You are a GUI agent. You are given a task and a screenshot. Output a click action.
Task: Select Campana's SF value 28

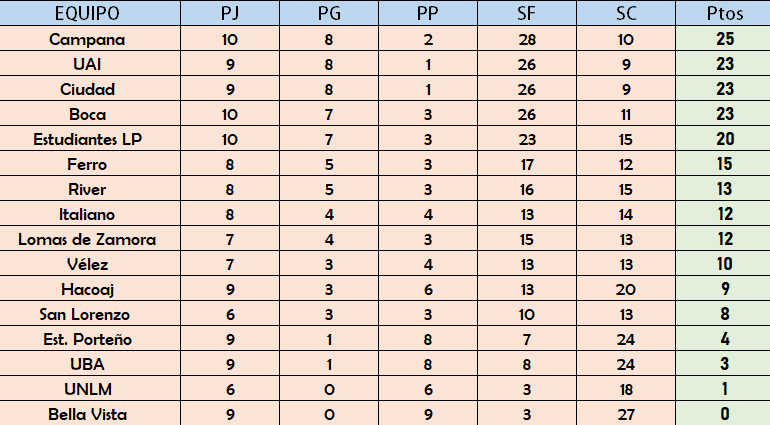point(527,38)
